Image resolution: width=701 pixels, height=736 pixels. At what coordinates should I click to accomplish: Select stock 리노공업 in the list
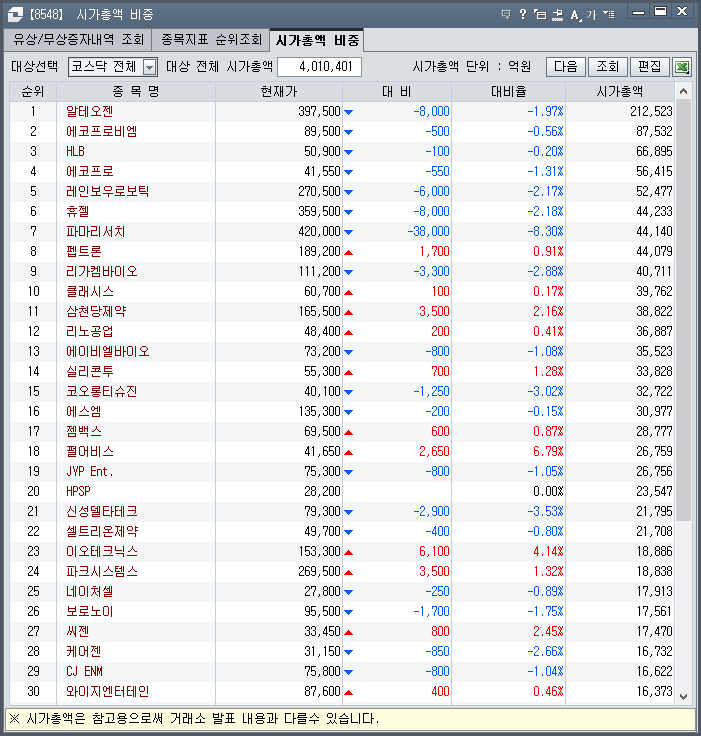pos(90,331)
